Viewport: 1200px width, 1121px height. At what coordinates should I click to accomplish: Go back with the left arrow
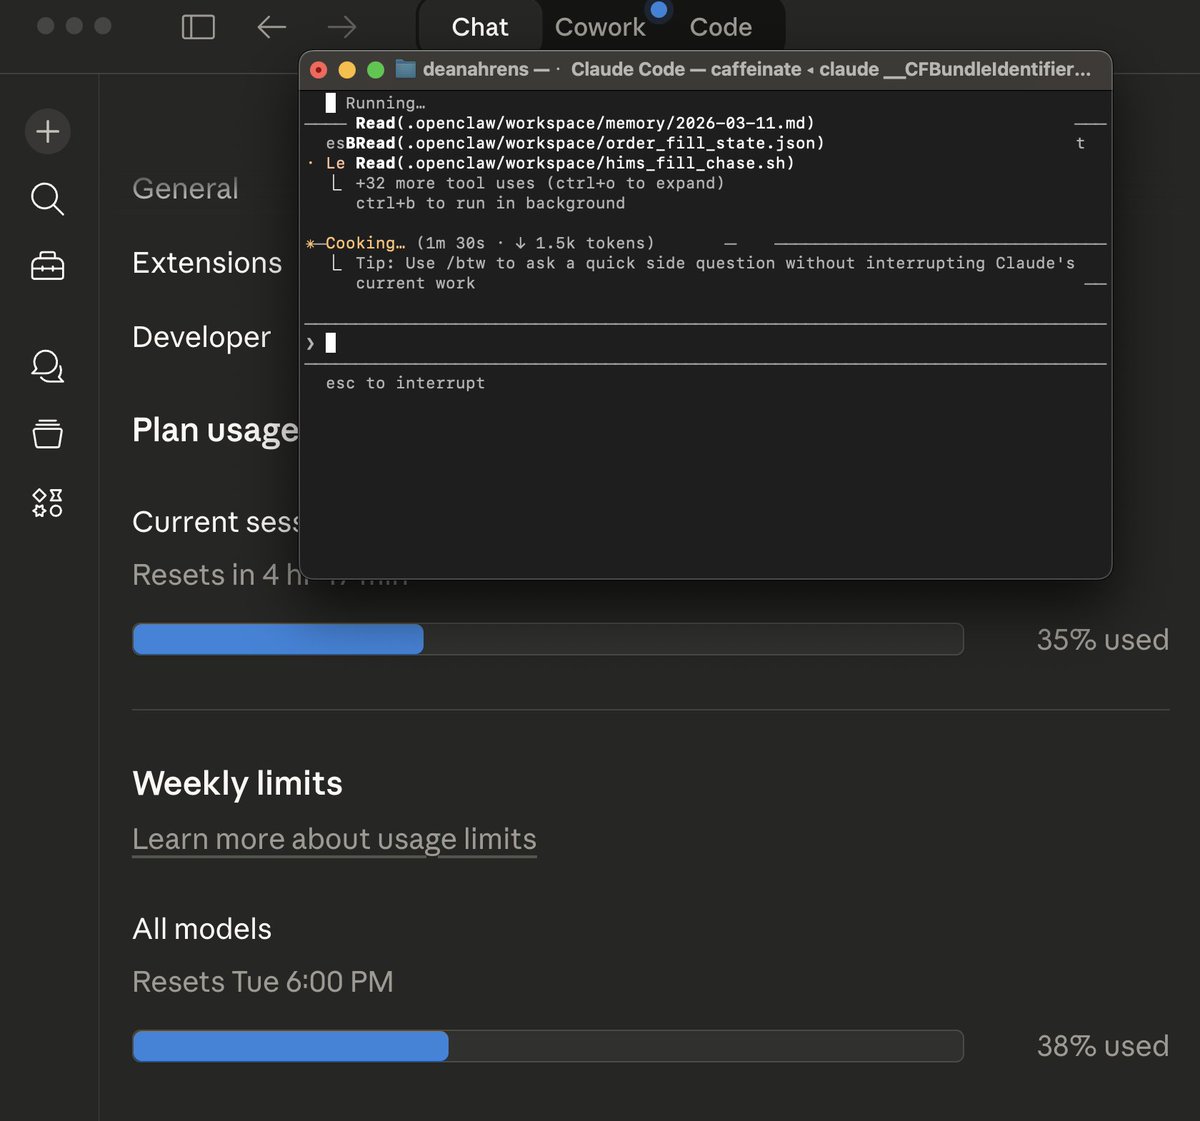(272, 27)
